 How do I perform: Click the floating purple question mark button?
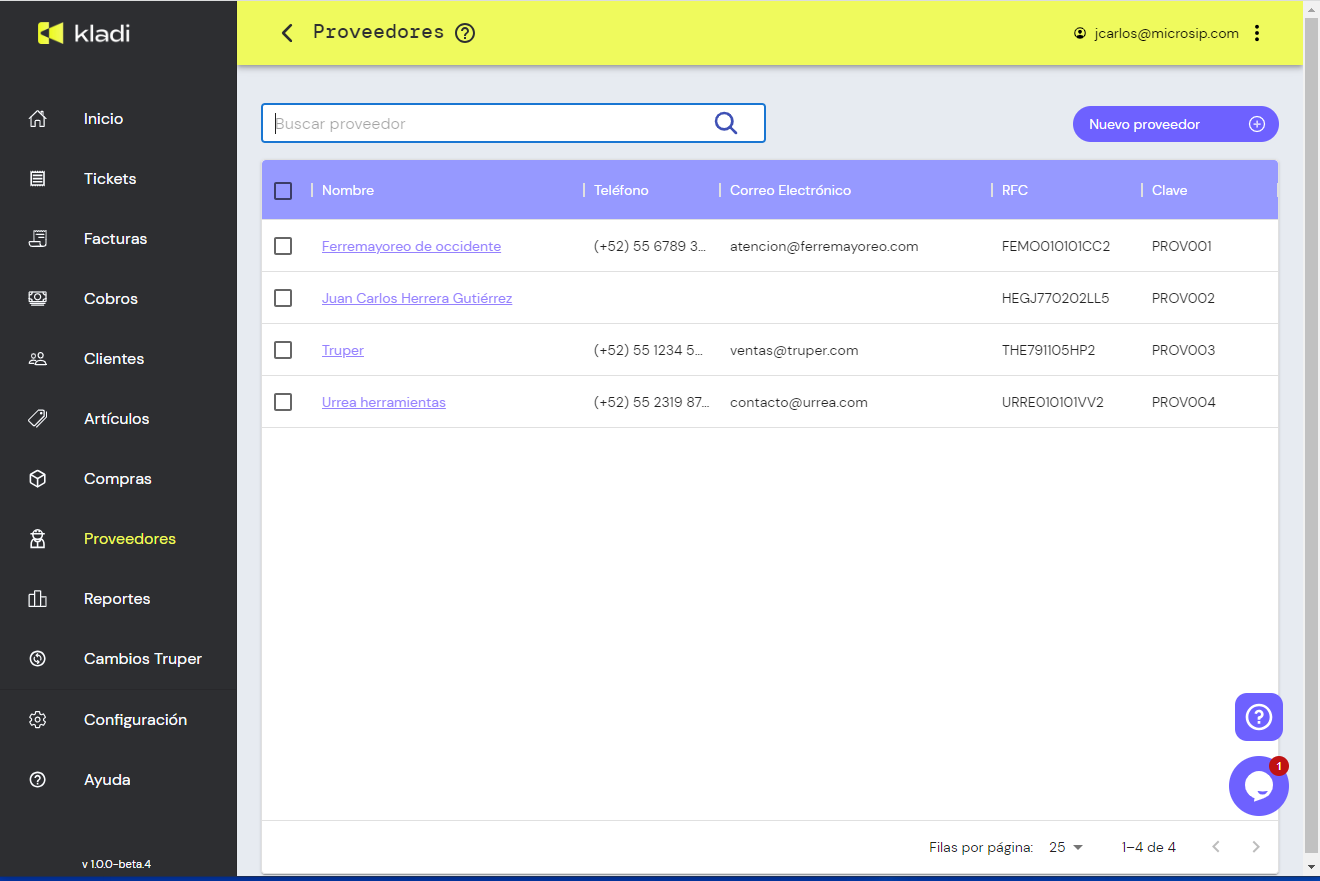[x=1258, y=717]
